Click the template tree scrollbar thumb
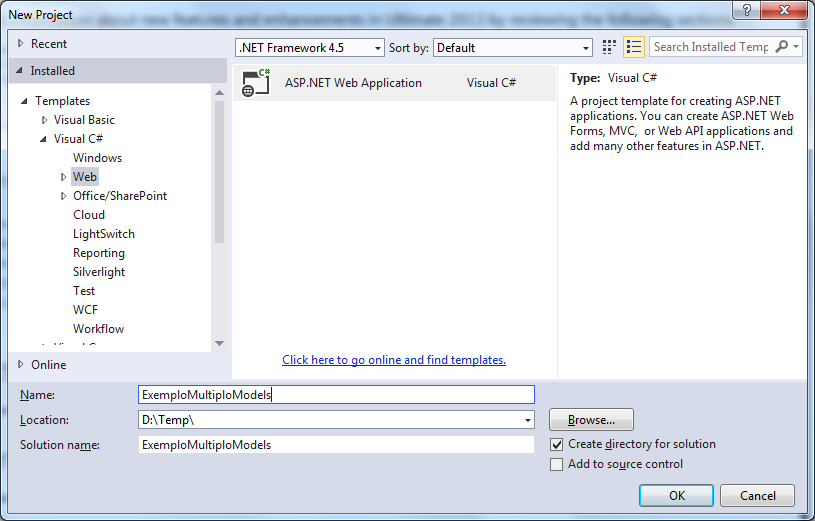815x521 pixels. tap(219, 172)
